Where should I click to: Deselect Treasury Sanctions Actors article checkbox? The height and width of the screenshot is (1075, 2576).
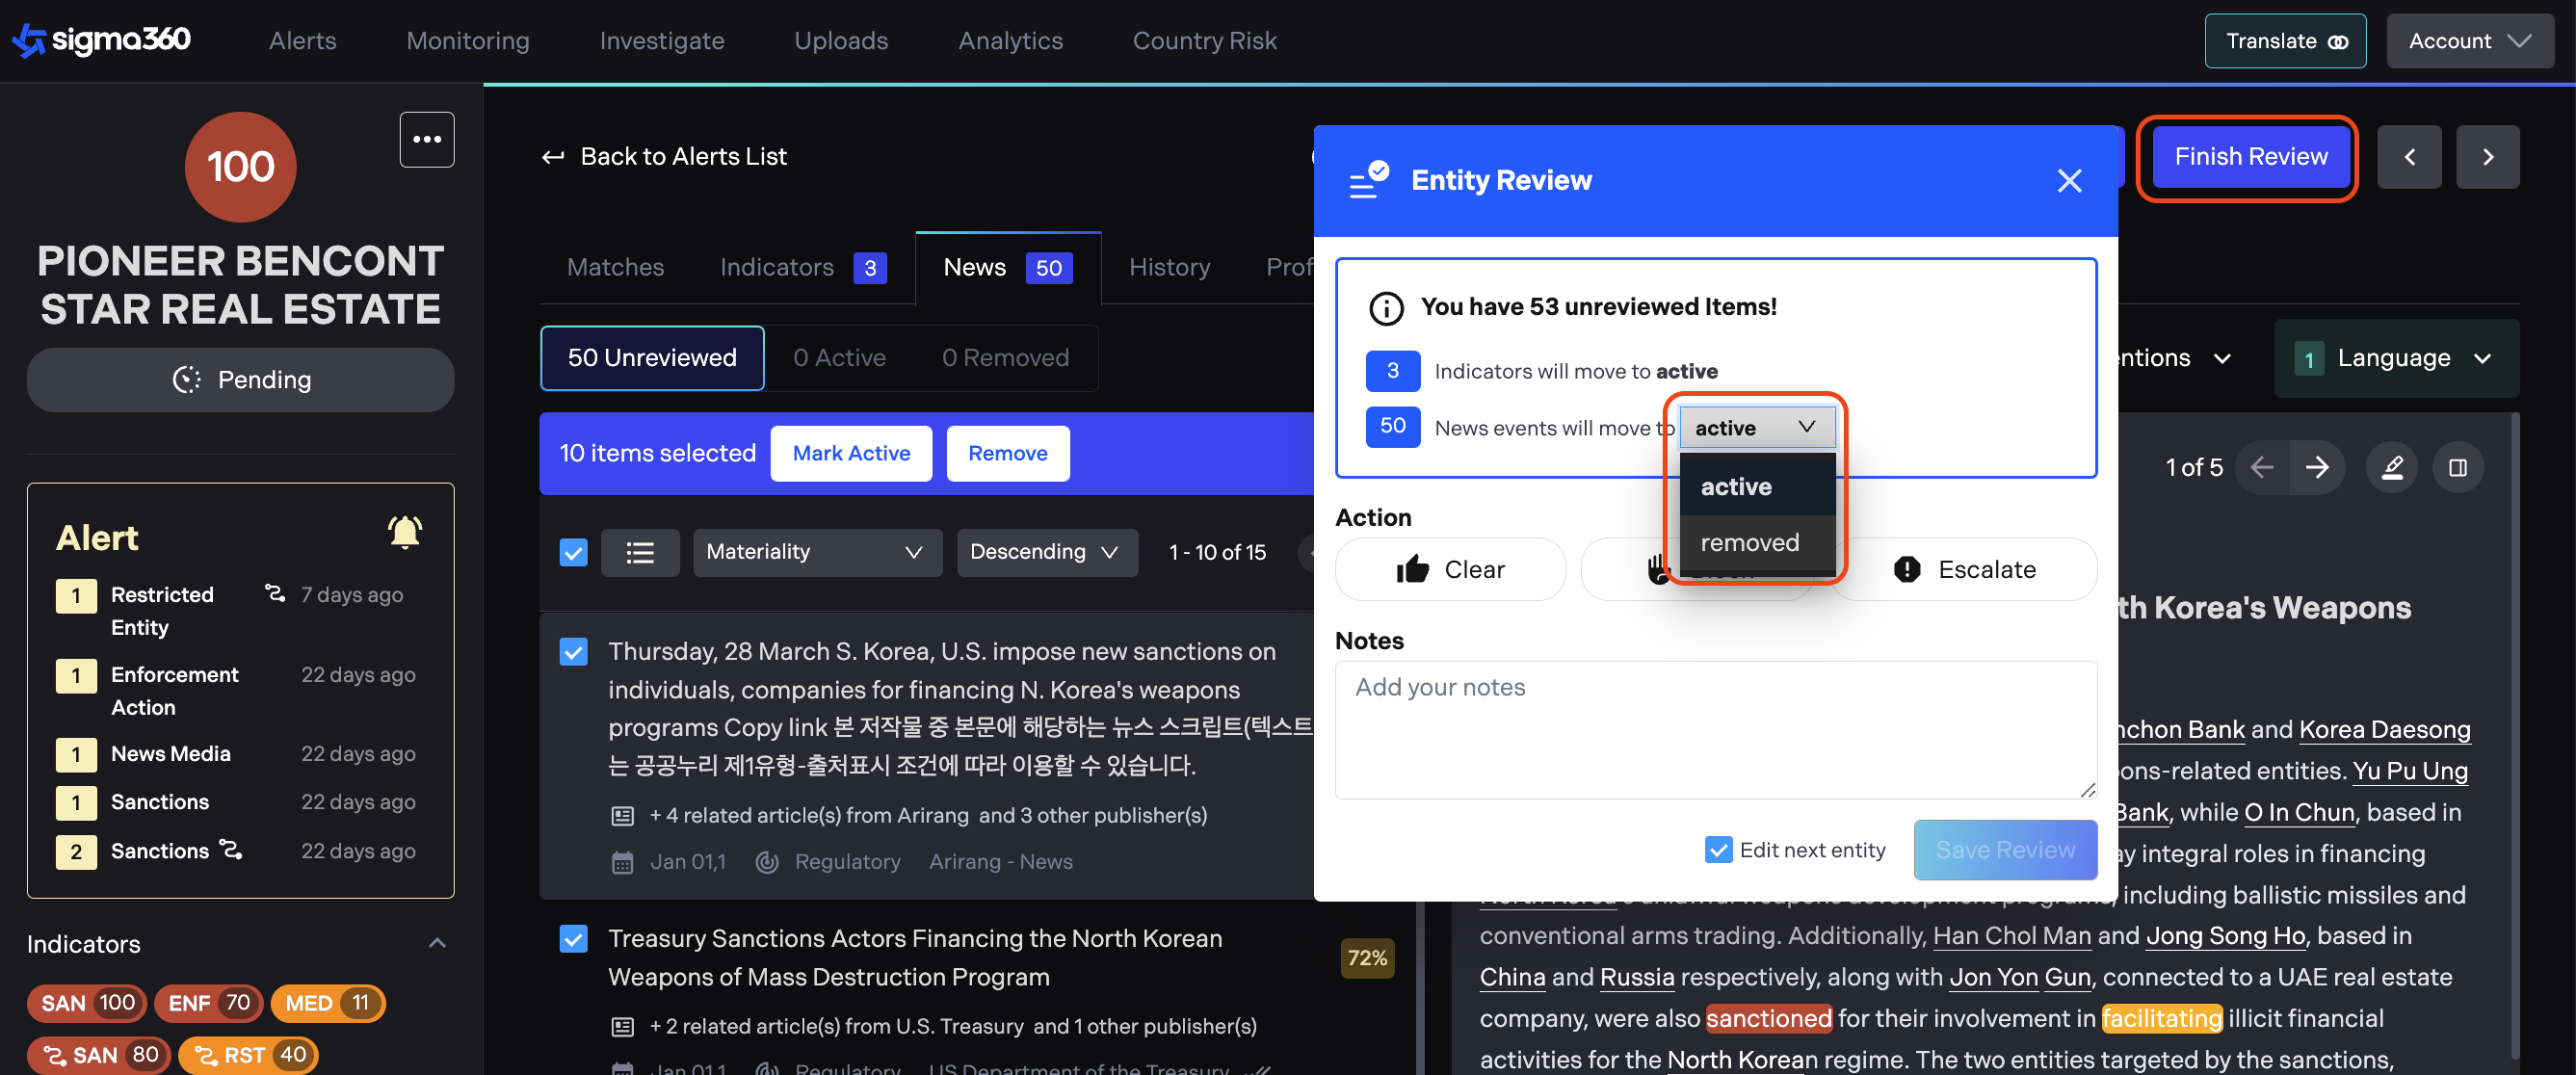click(573, 938)
